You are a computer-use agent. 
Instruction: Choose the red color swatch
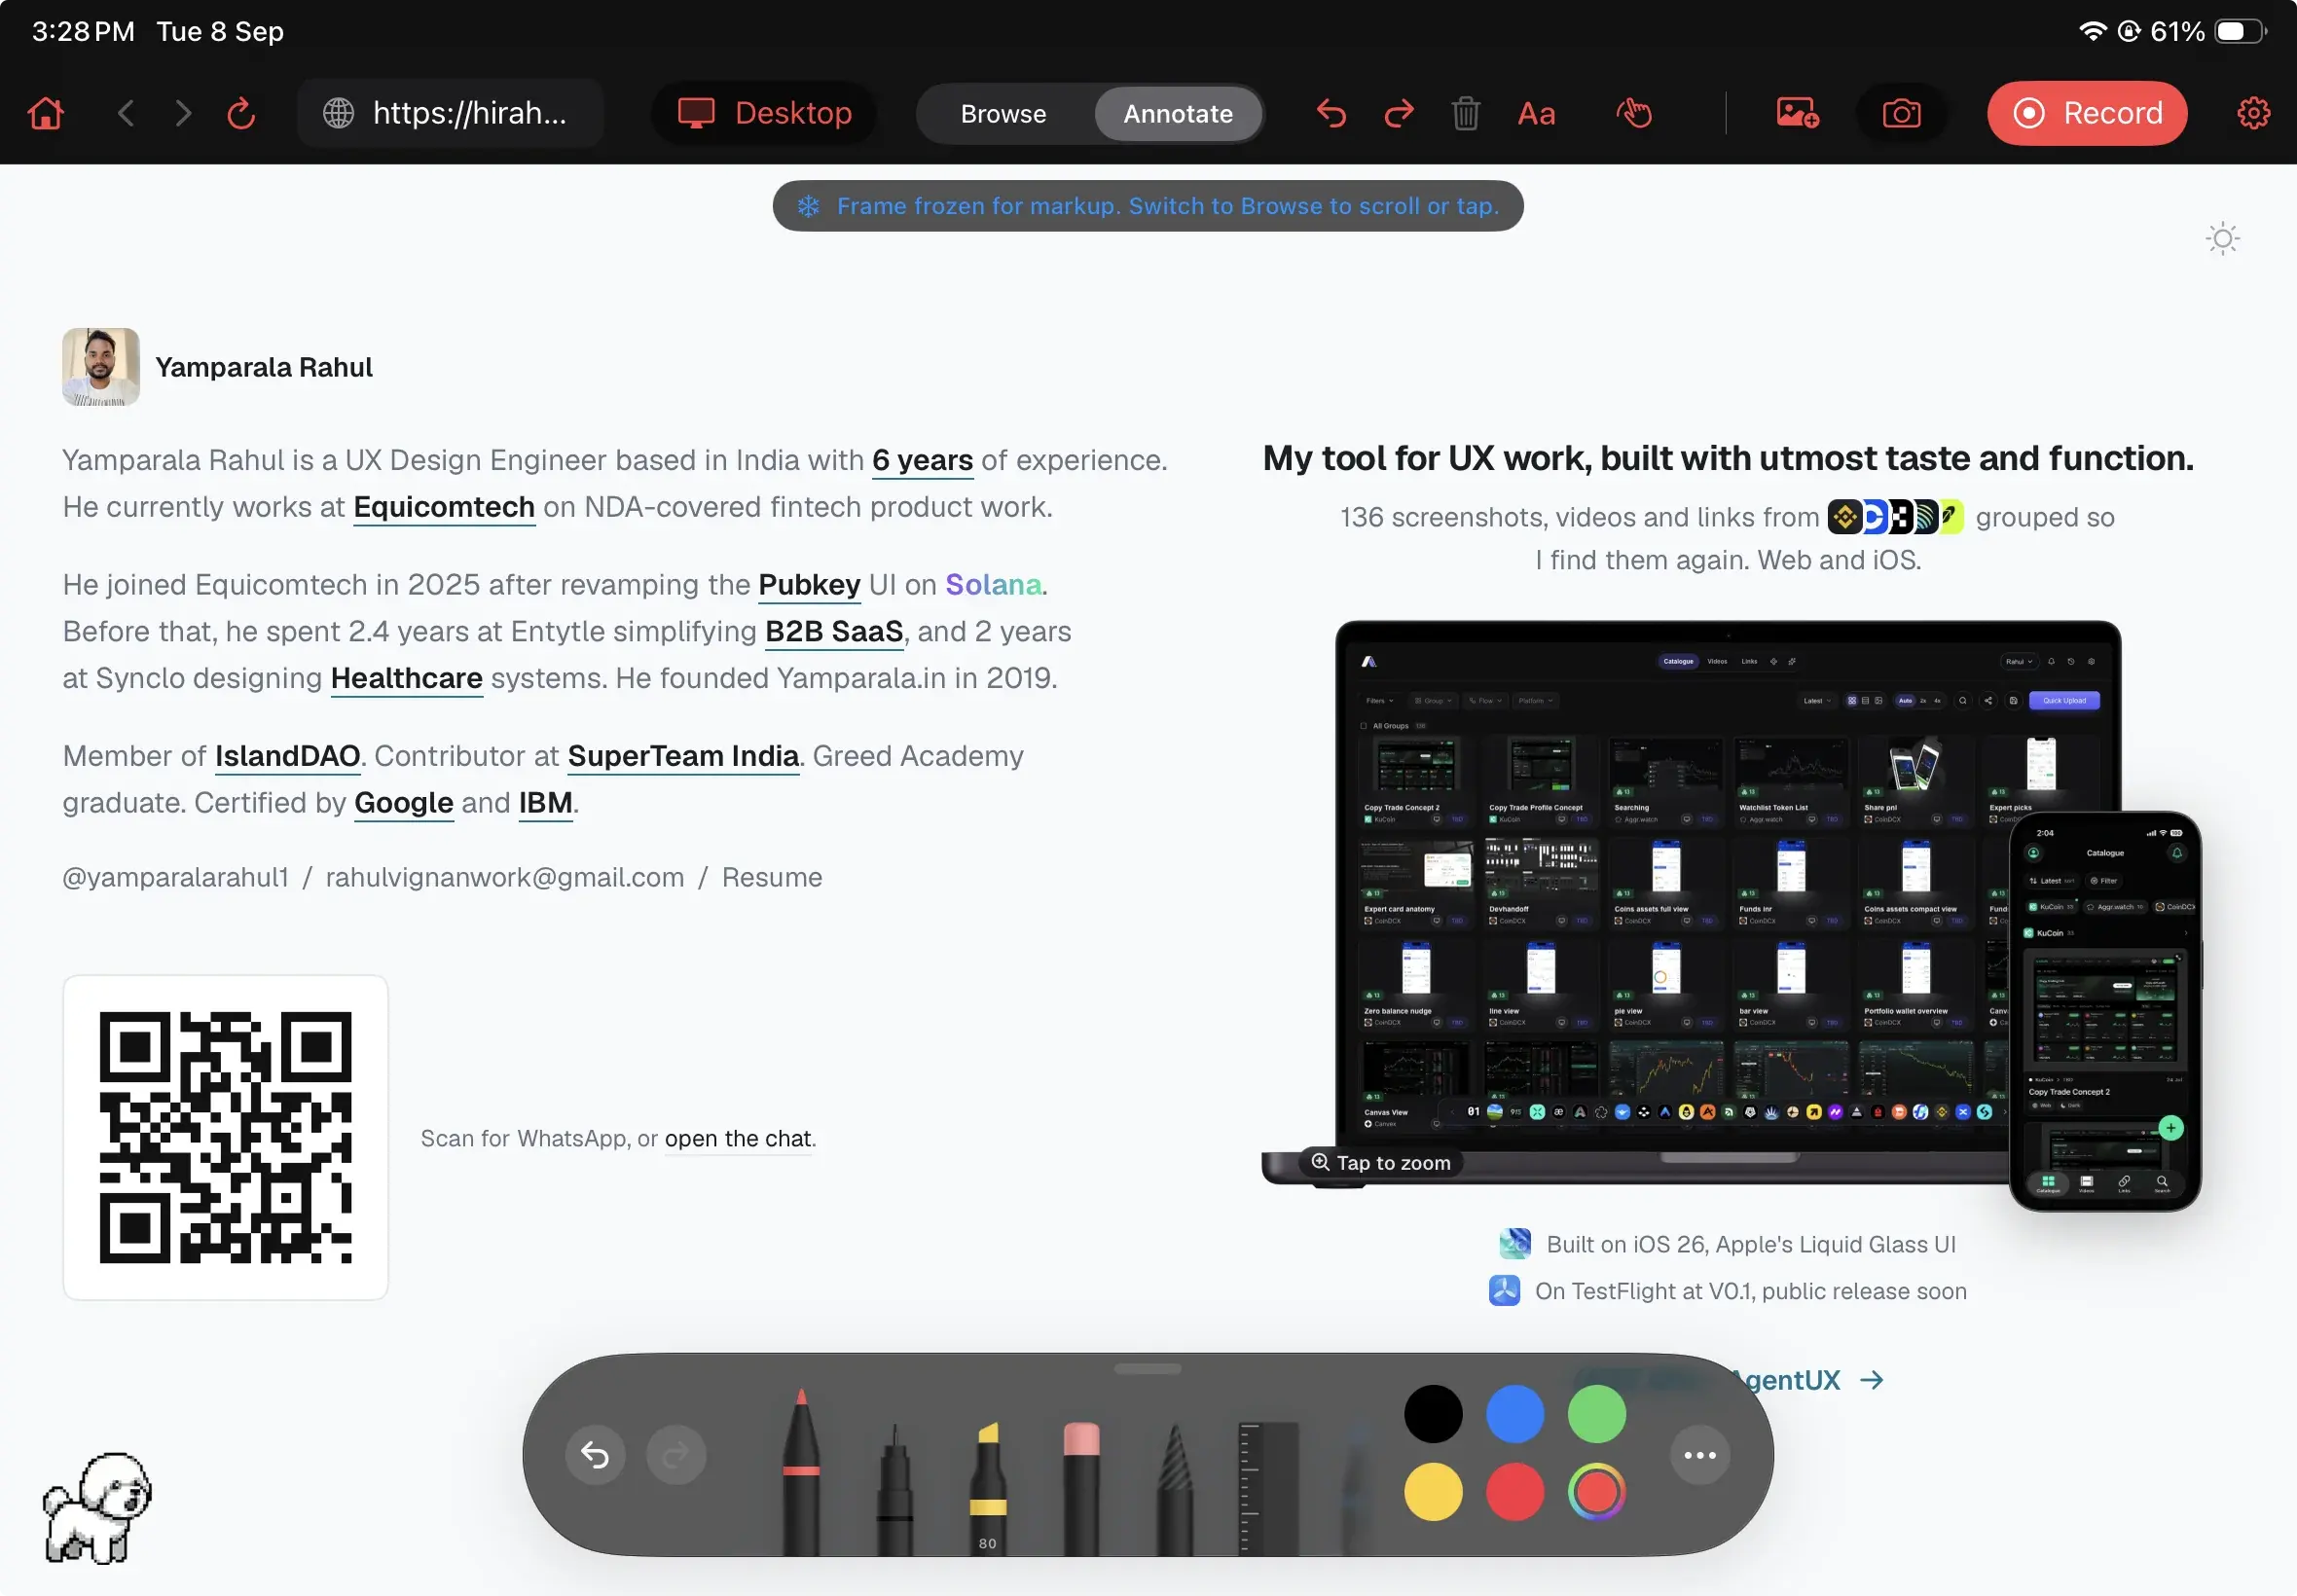(x=1515, y=1492)
